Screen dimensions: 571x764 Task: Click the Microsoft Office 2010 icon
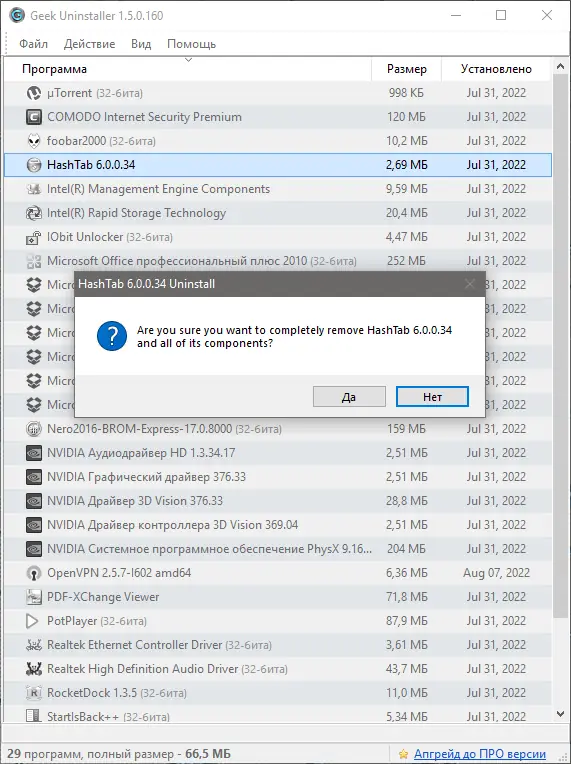[34, 261]
